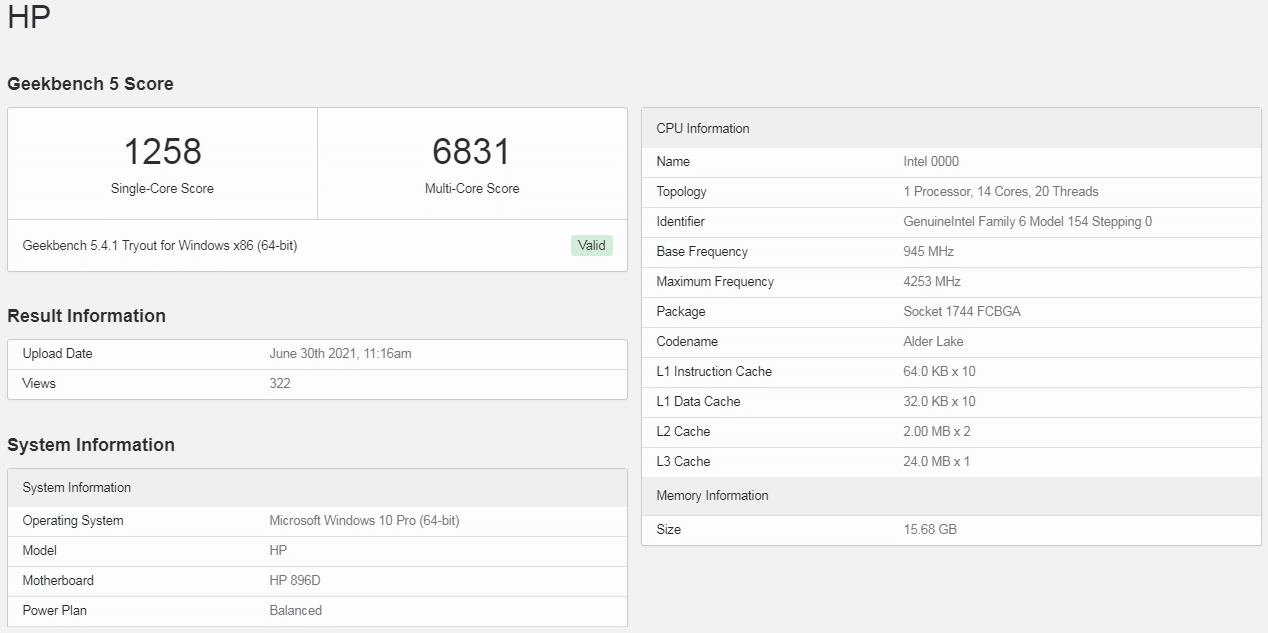
Task: Click the L1 Data Cache label
Action: pos(698,402)
